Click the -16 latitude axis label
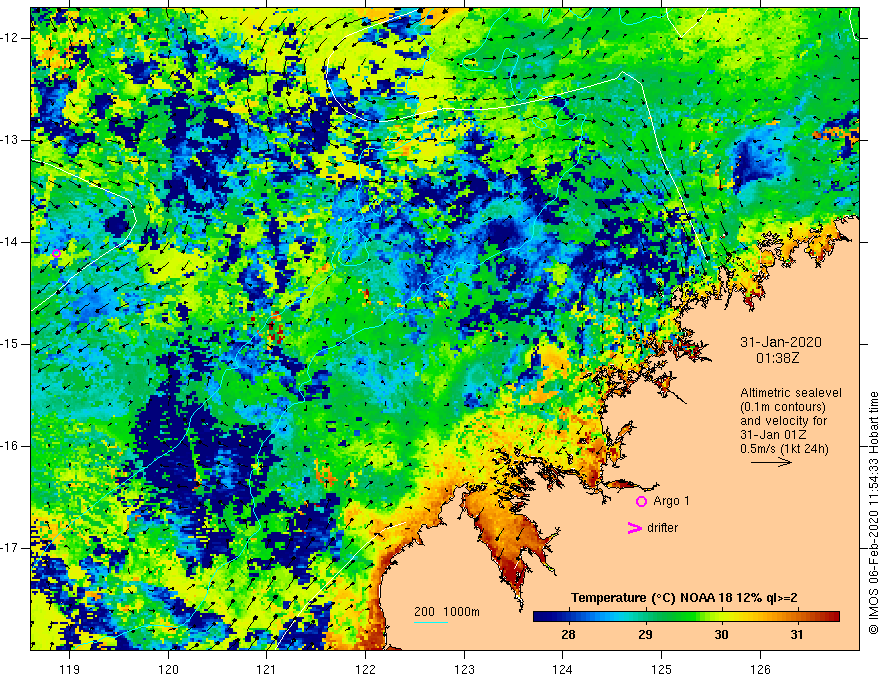 coord(10,446)
